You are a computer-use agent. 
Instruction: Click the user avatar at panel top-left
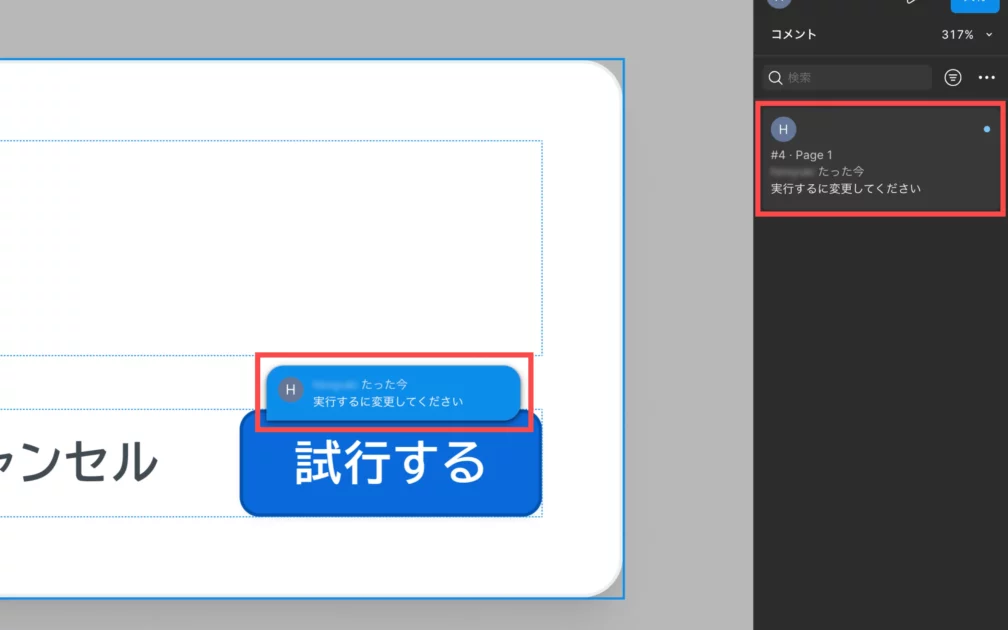779,3
